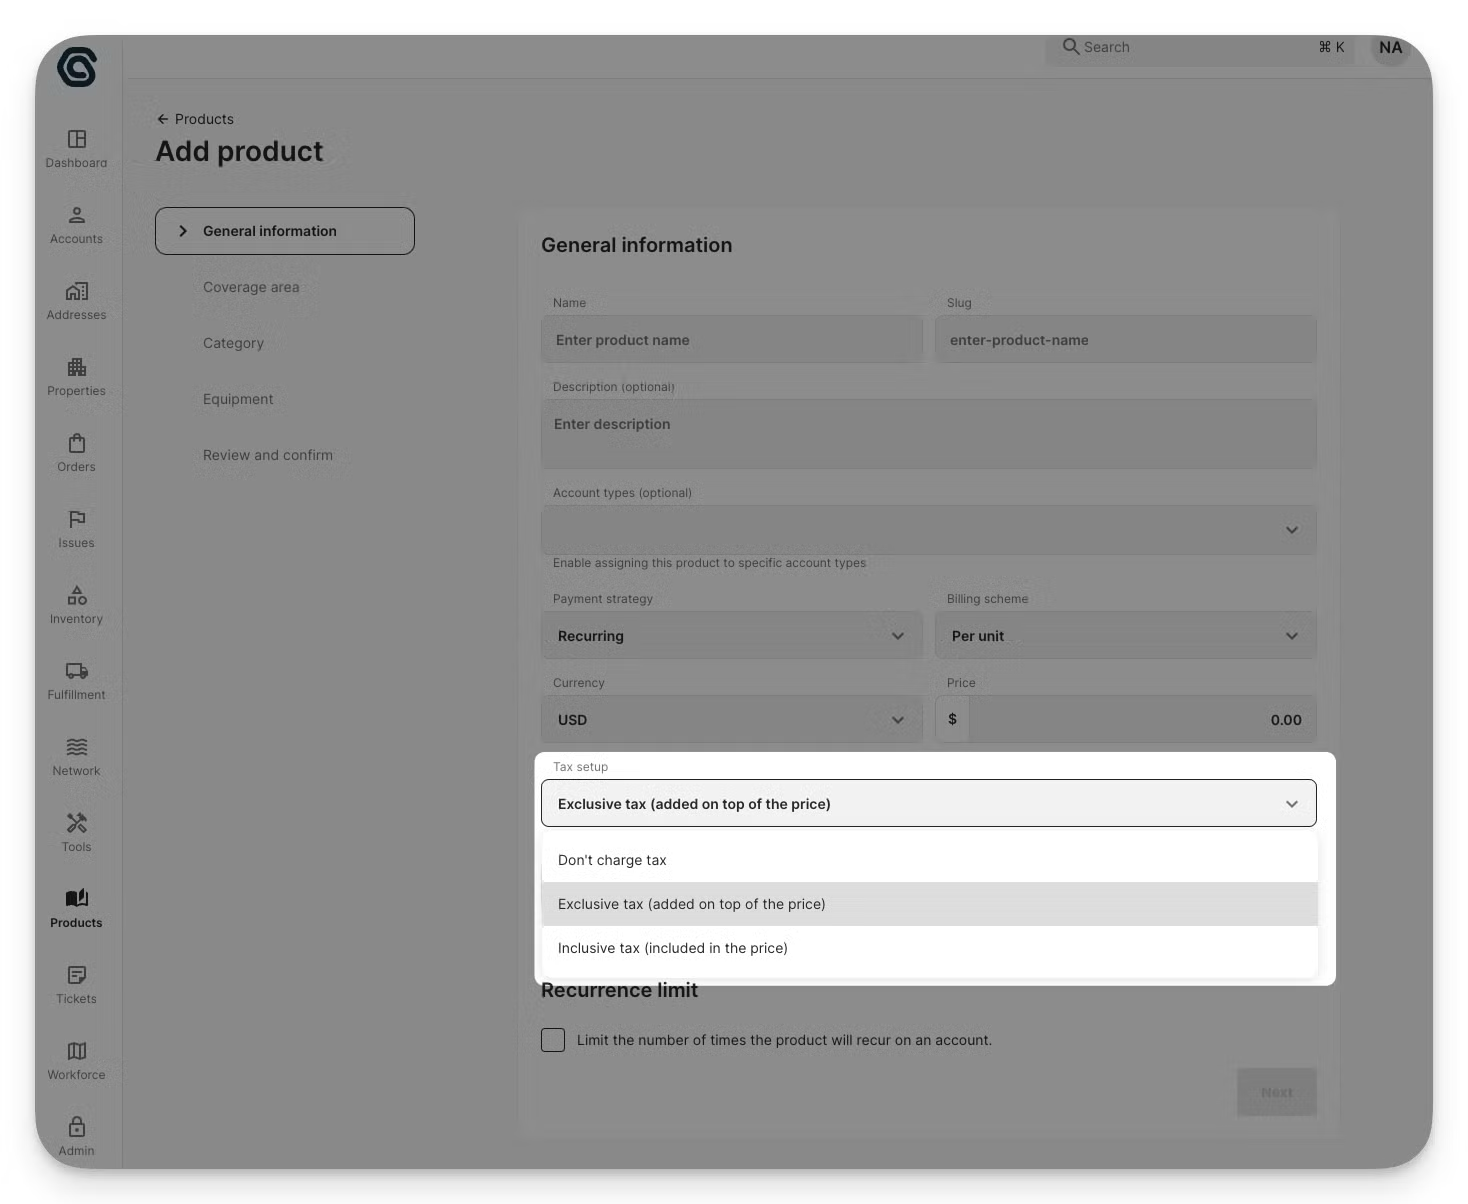The width and height of the screenshot is (1468, 1204).
Task: Select Coverage area step
Action: pyautogui.click(x=251, y=287)
